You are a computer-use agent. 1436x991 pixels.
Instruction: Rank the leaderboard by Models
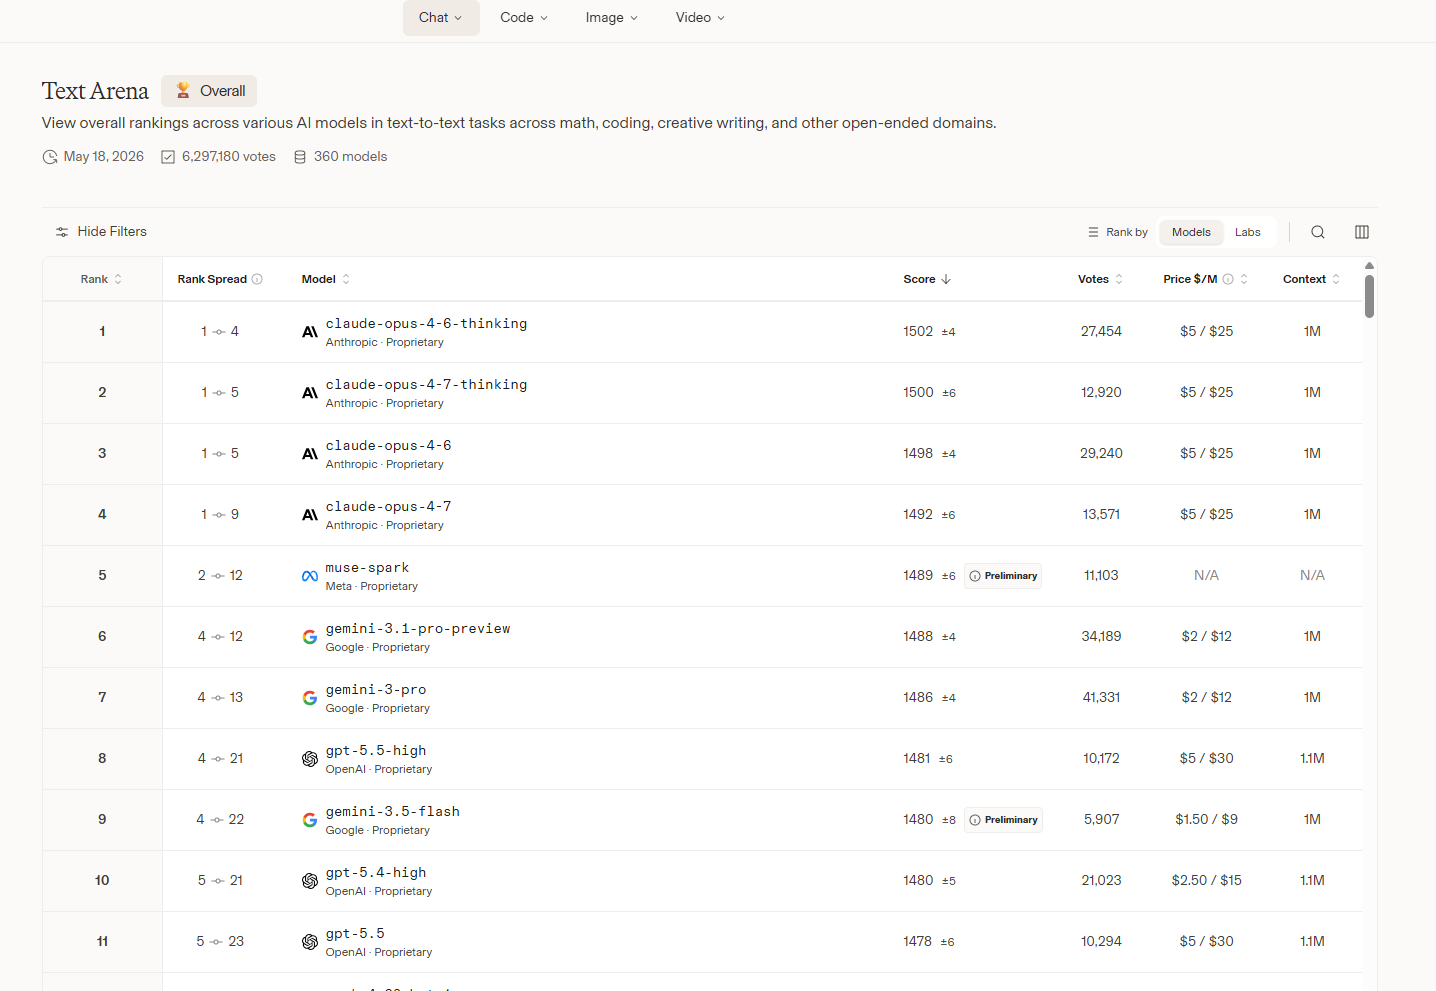coord(1191,232)
